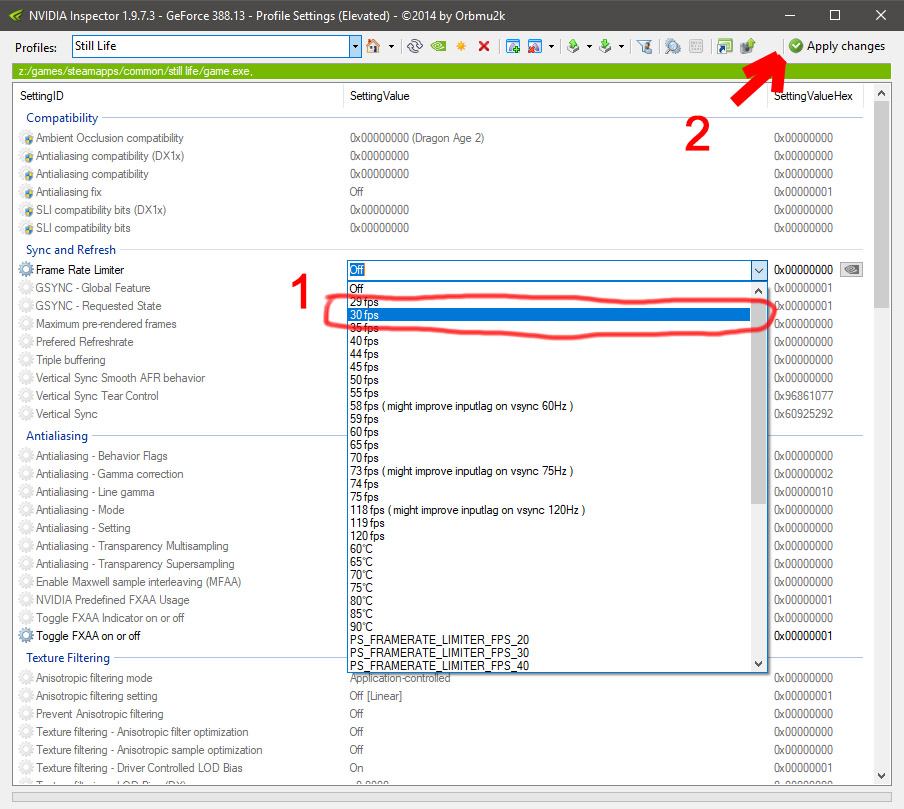Click gear icon beside Antialiasing - Mode

[x=26, y=510]
